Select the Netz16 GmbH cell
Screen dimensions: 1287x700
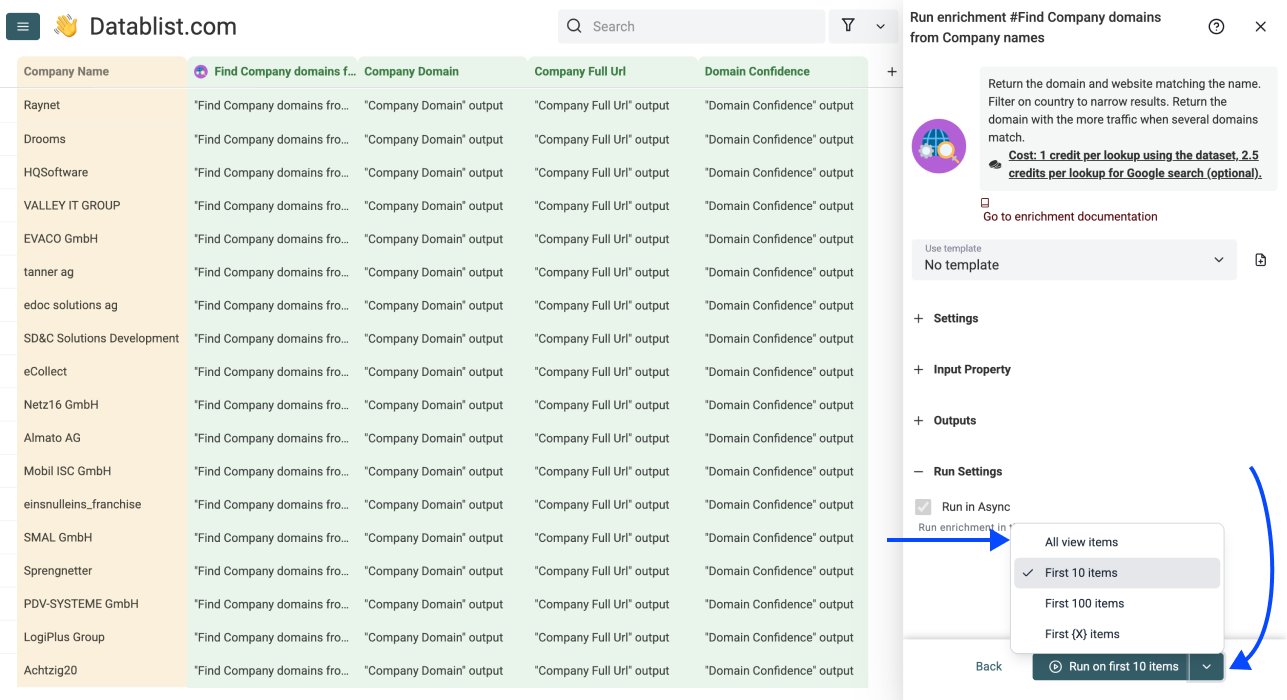click(x=101, y=404)
